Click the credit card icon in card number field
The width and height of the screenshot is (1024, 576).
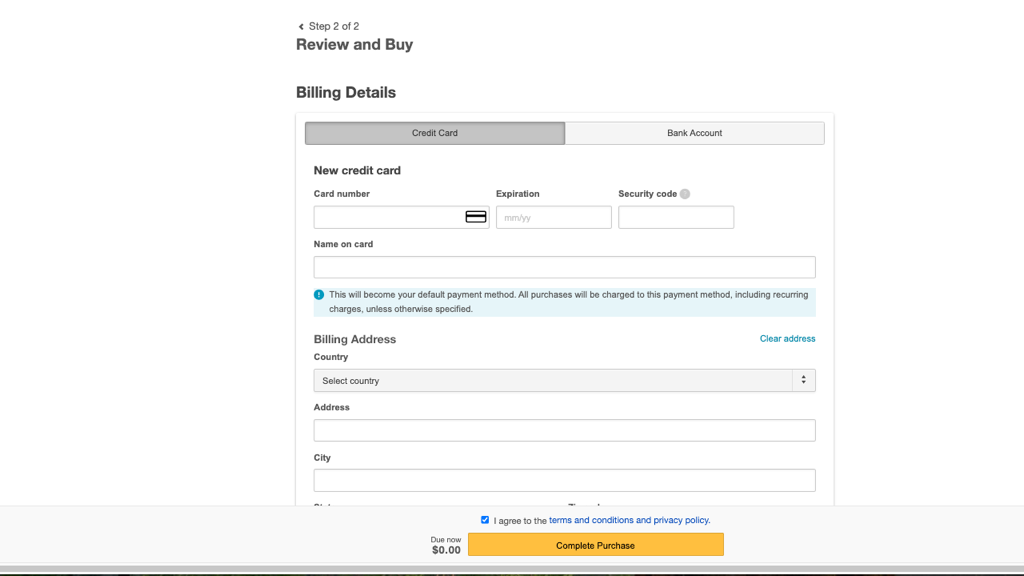tap(476, 216)
